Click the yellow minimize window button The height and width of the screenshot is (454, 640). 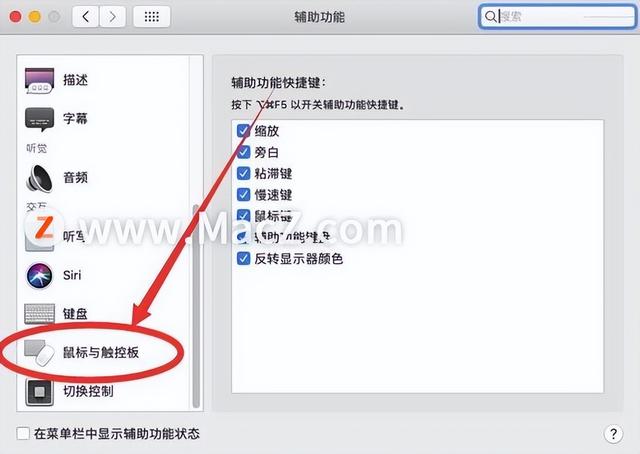coord(35,17)
